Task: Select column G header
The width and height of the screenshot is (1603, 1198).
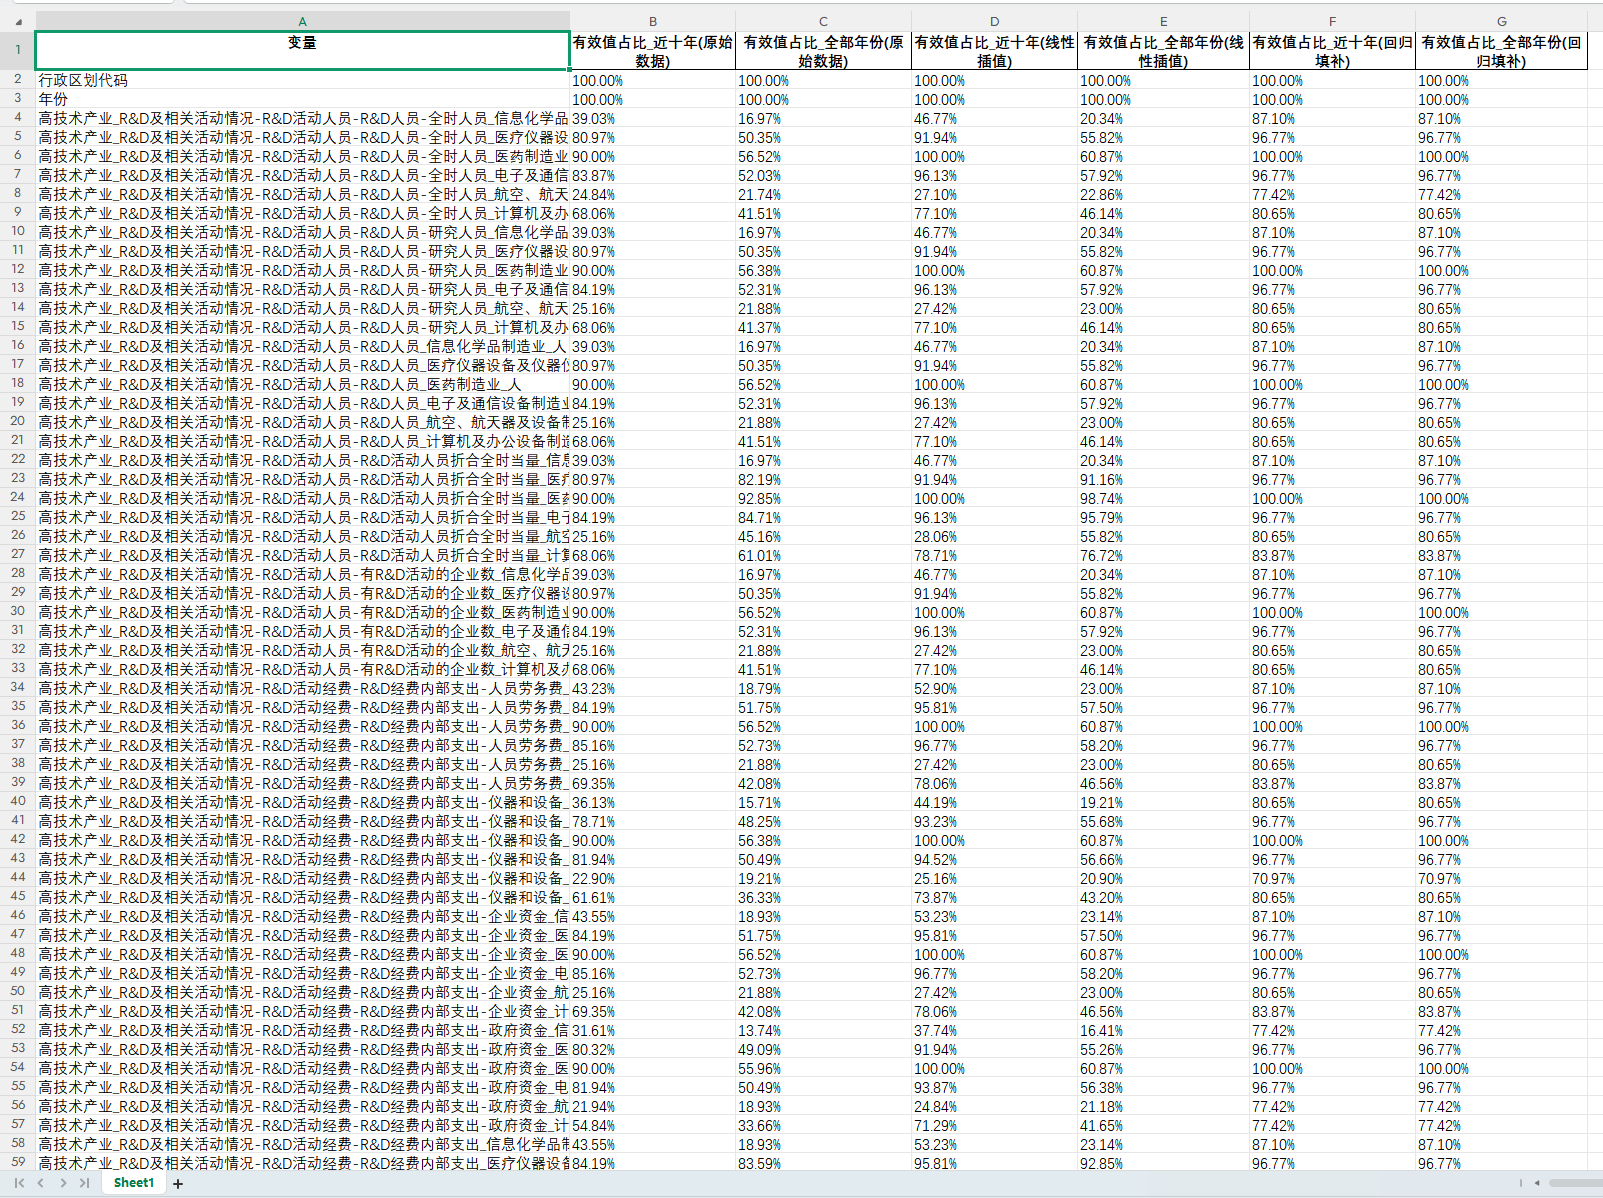Action: 1501,21
